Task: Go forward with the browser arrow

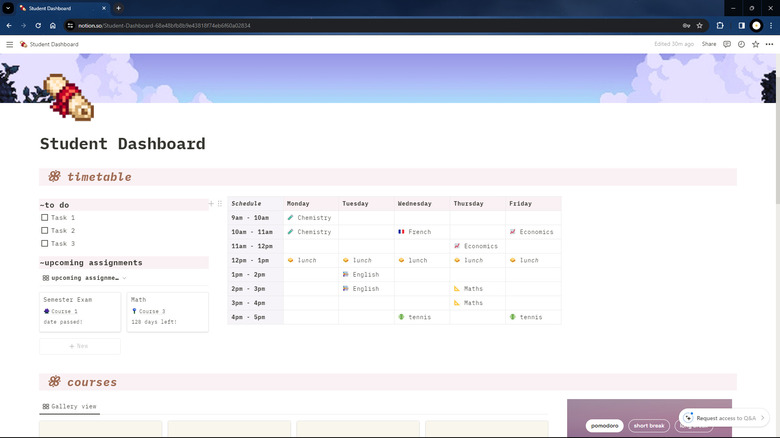Action: 23,25
